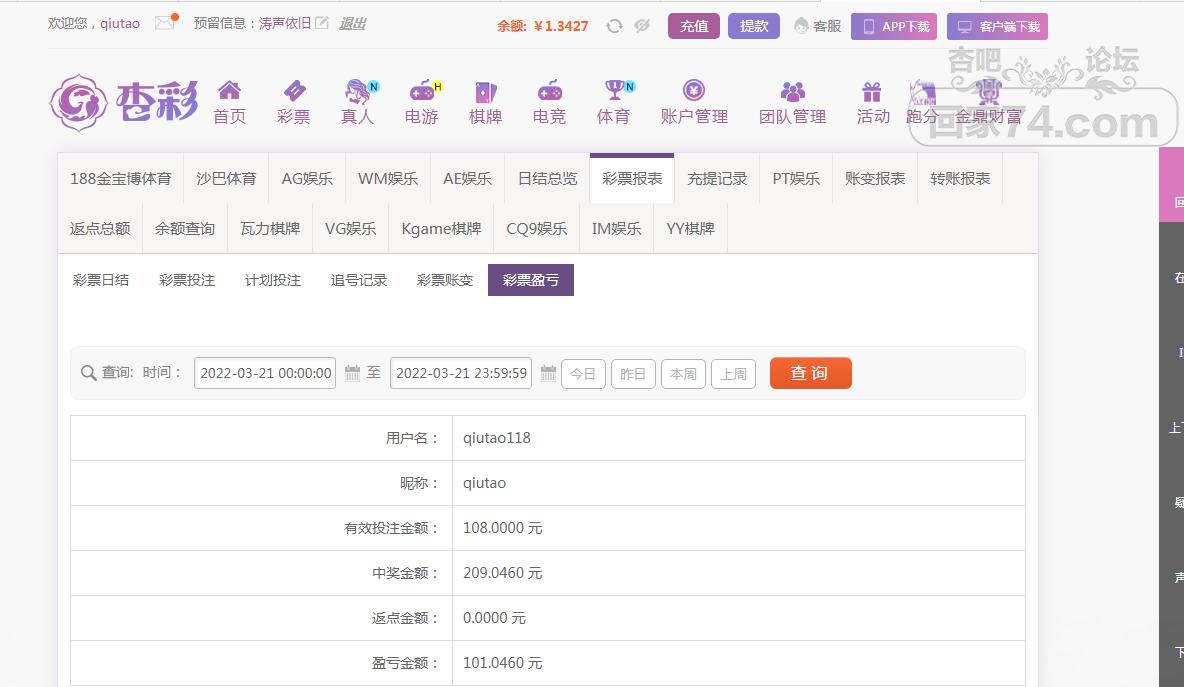Select the 彩票投注 sub-tab
Viewport: 1184px width, 687px height.
click(x=187, y=280)
